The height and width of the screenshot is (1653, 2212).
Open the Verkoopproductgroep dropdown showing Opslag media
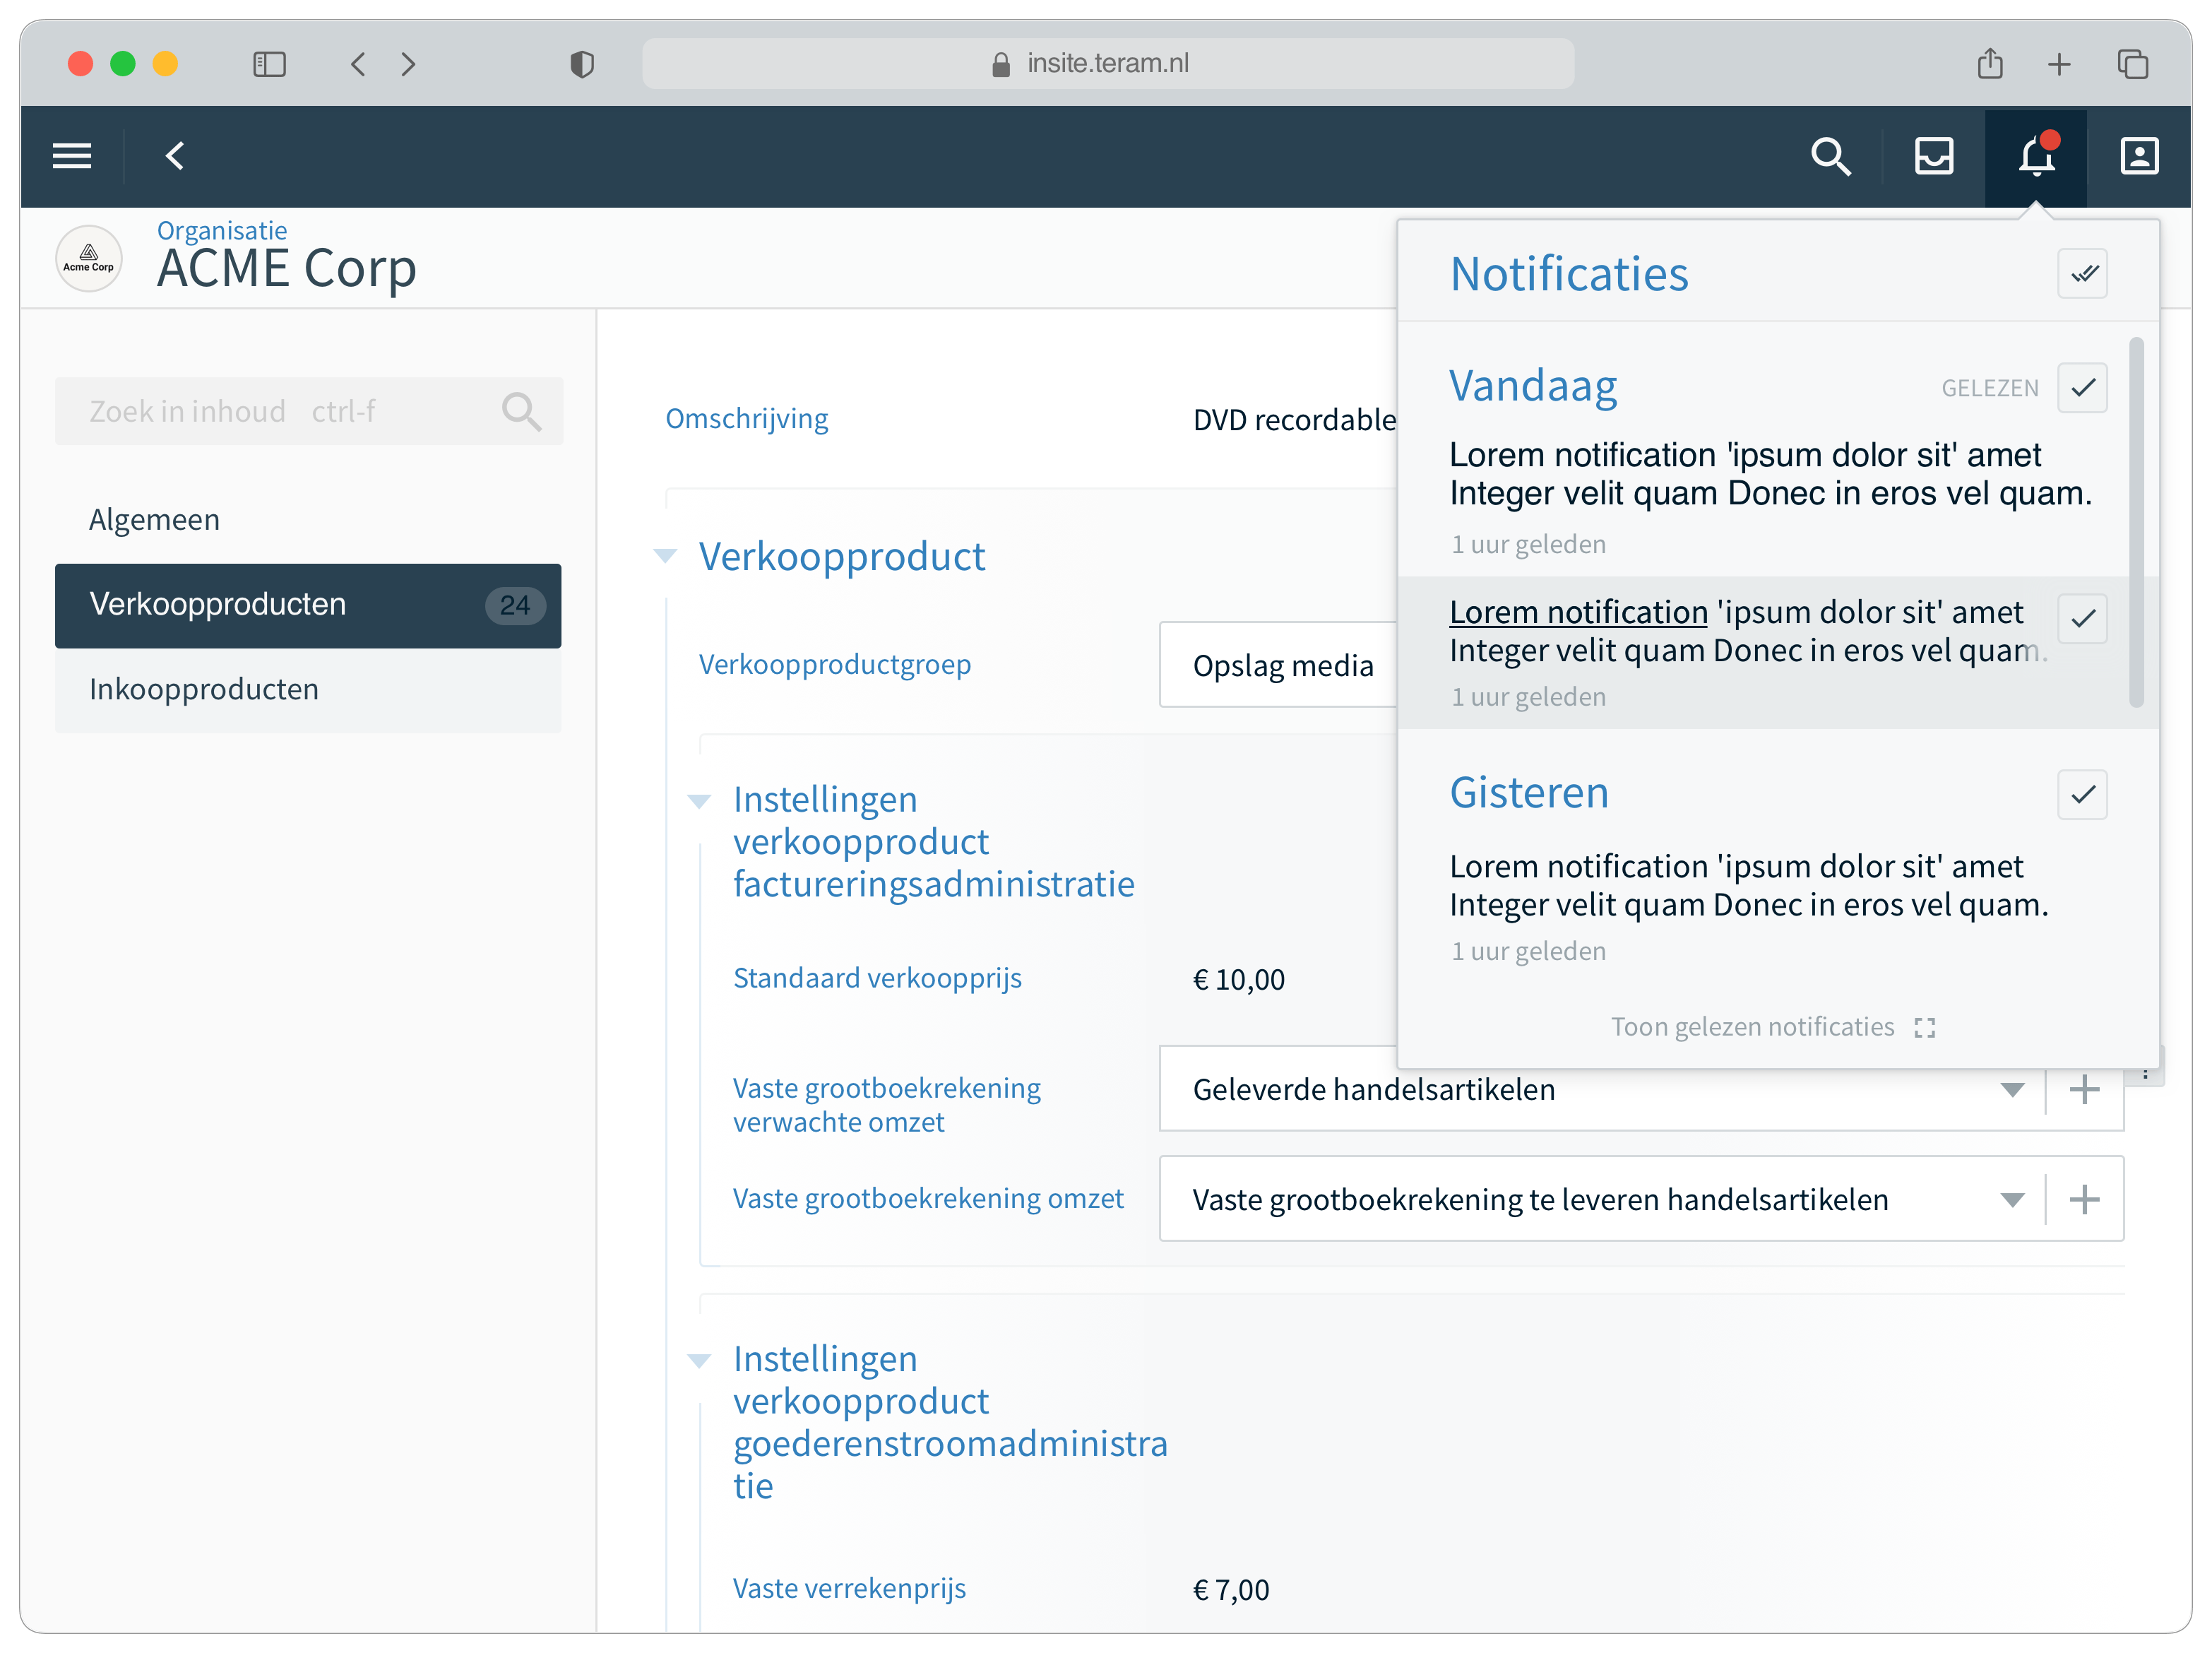pos(1283,665)
